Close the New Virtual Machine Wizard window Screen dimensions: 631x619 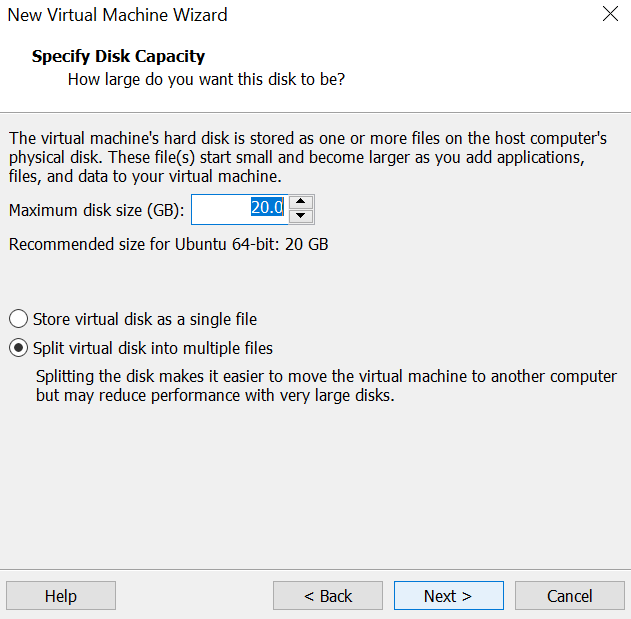(609, 15)
